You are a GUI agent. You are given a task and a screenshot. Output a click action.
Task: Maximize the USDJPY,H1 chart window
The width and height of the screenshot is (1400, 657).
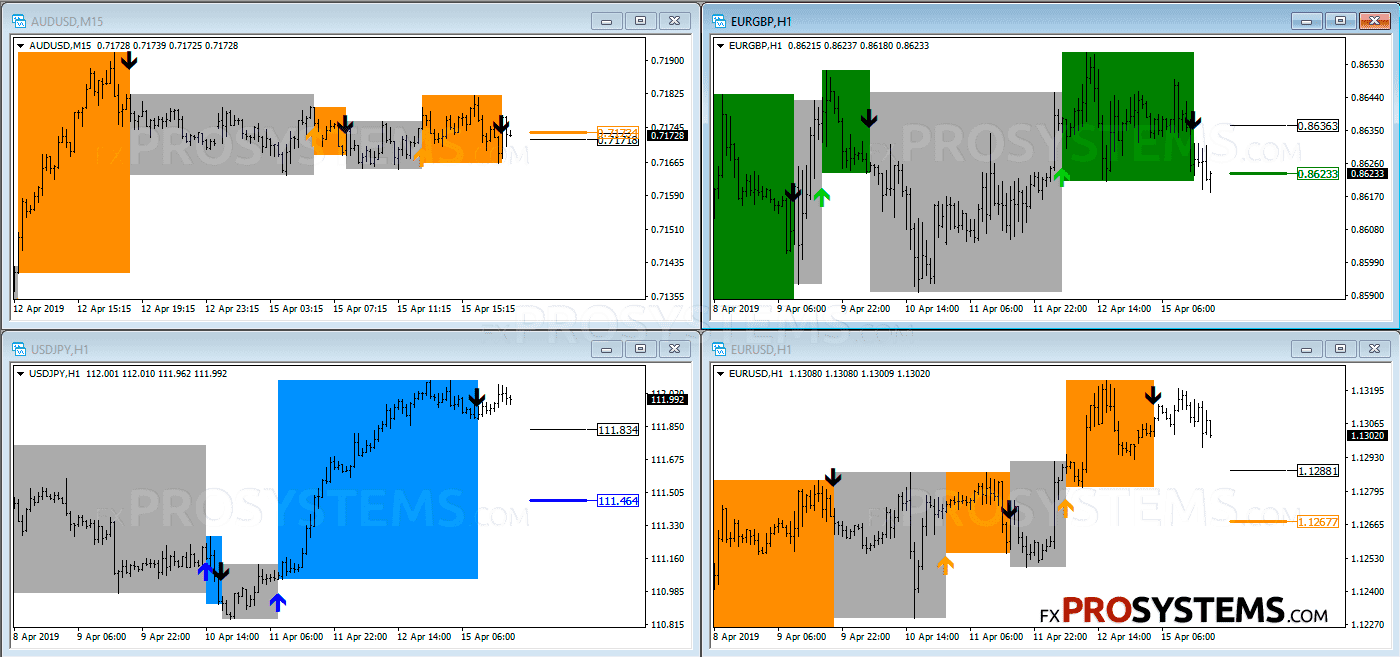click(x=642, y=348)
